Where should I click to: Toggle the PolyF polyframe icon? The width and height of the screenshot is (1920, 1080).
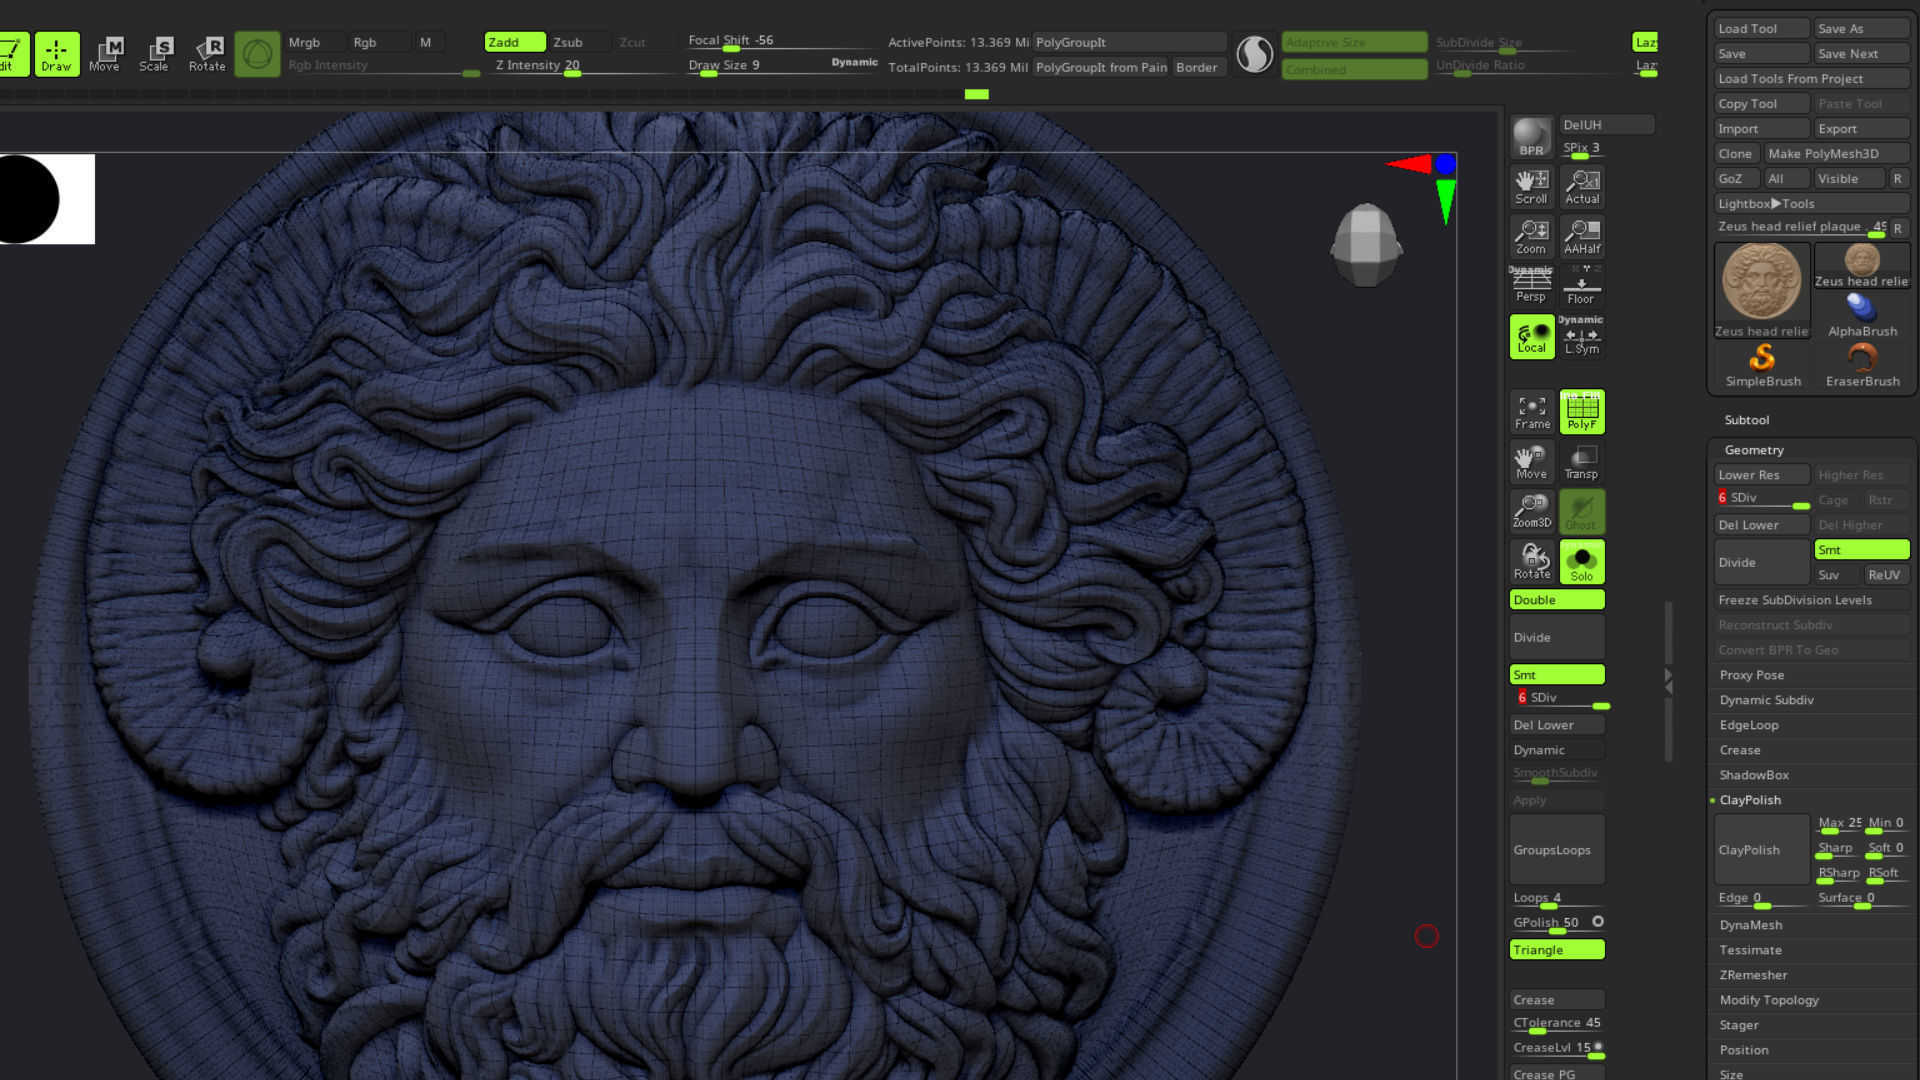click(x=1582, y=411)
